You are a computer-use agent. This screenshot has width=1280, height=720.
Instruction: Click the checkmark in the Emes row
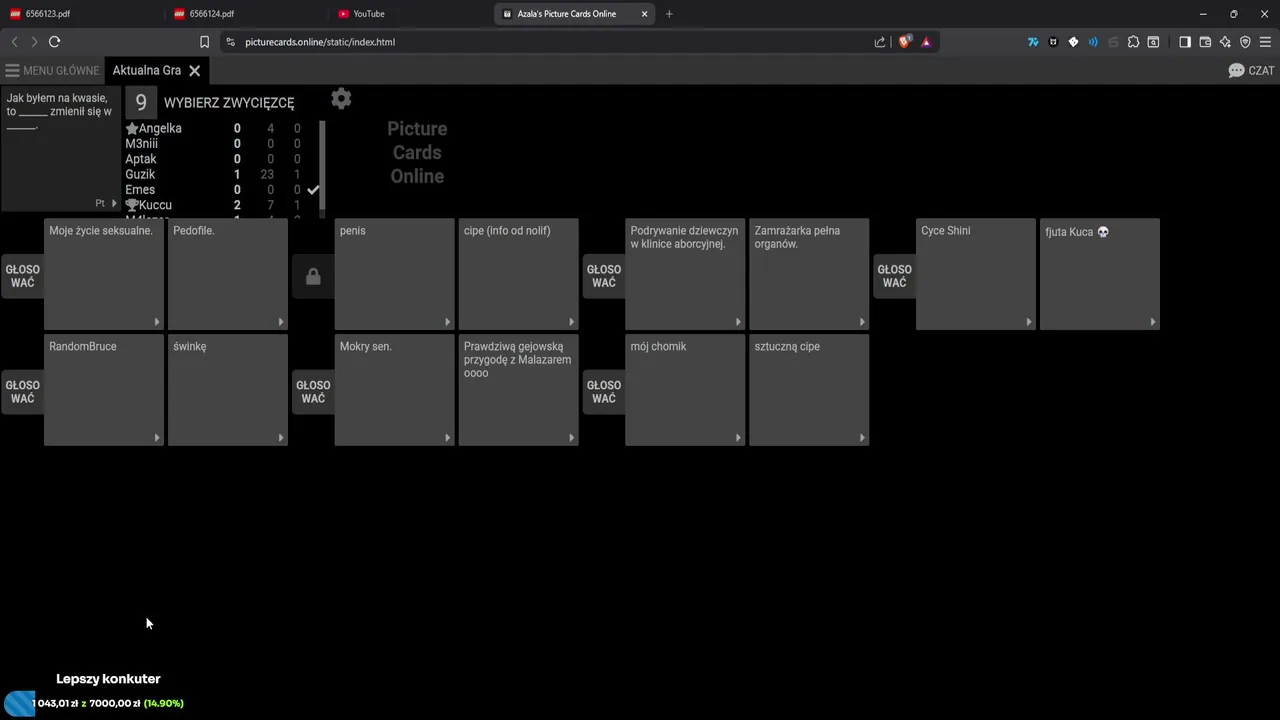313,190
